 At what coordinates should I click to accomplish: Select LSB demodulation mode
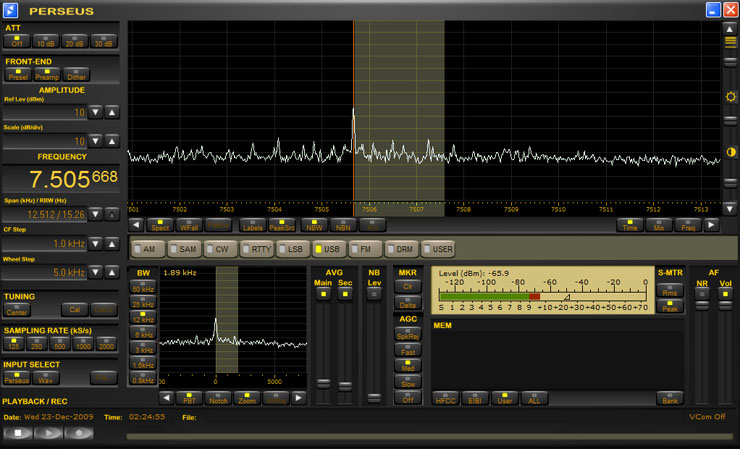point(294,249)
